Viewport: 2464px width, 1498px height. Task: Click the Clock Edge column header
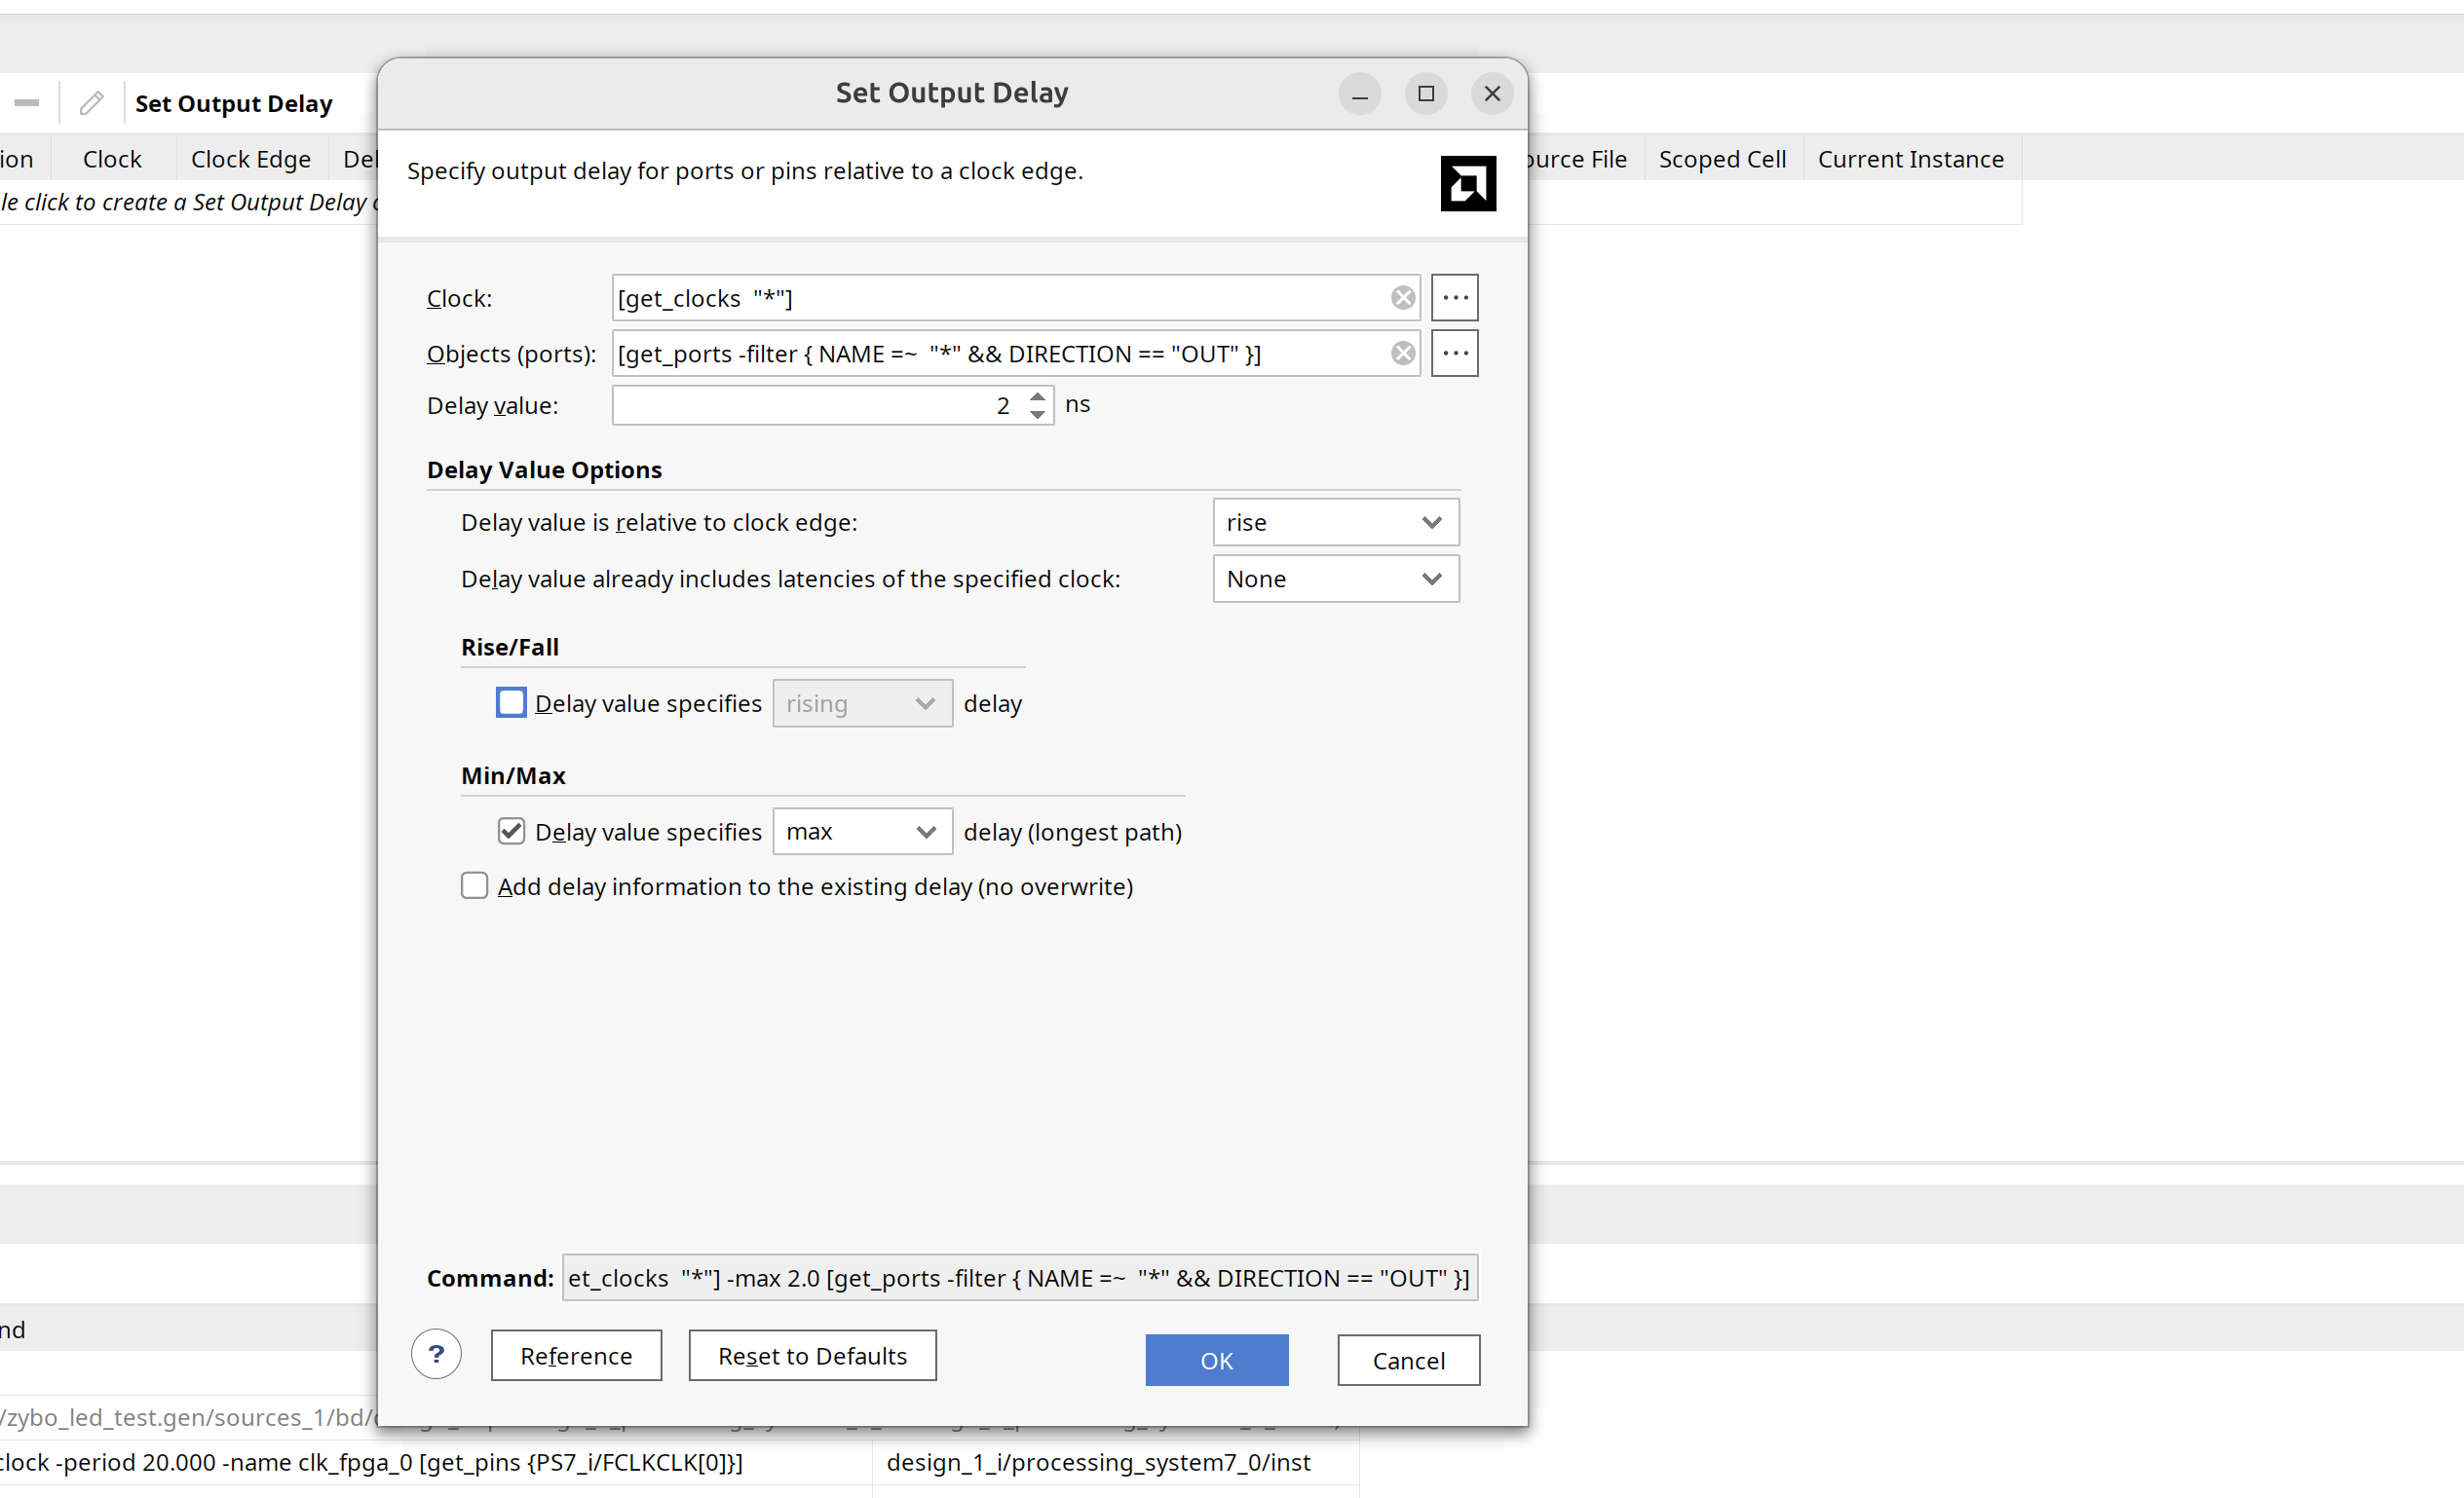click(x=250, y=159)
